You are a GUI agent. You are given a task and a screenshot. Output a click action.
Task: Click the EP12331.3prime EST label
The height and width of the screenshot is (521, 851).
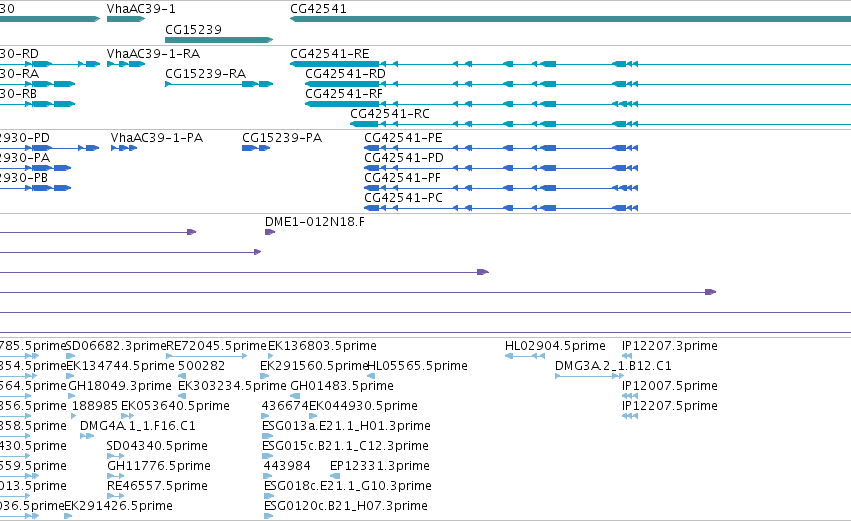point(380,466)
